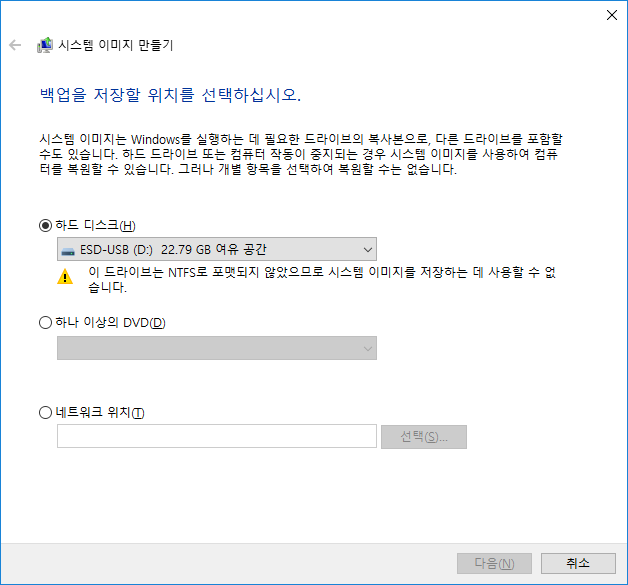Click the 취소 cancel button
628x585 pixels.
click(x=578, y=563)
